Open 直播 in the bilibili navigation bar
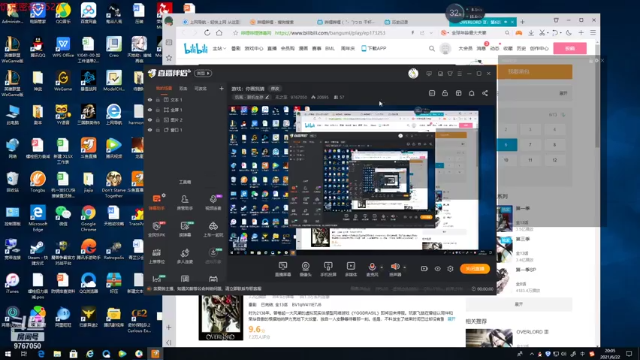640x360 pixels. 272,49
